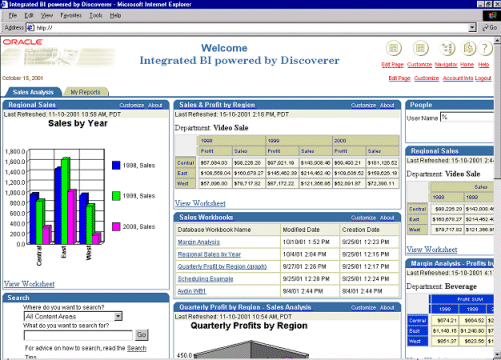
Task: Click the Customize circular icon
Action: point(420,48)
